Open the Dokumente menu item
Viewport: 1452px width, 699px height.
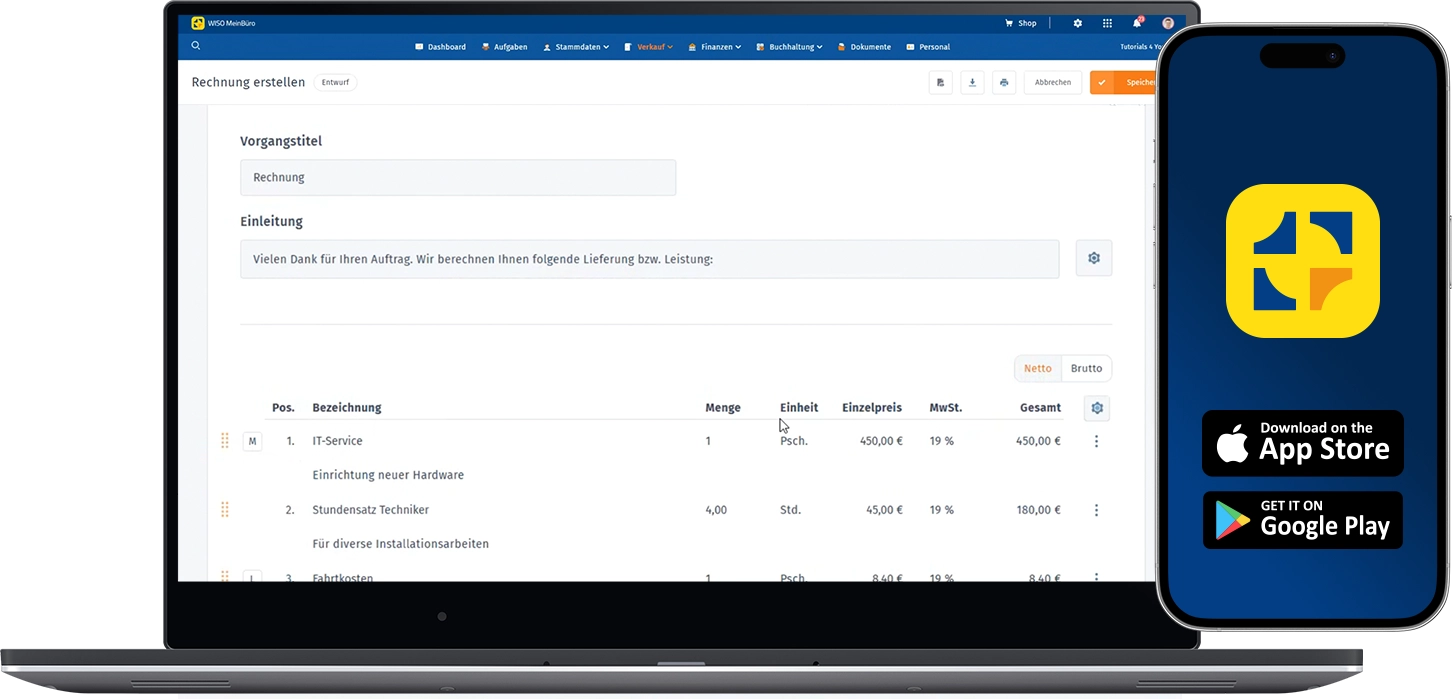(x=864, y=47)
